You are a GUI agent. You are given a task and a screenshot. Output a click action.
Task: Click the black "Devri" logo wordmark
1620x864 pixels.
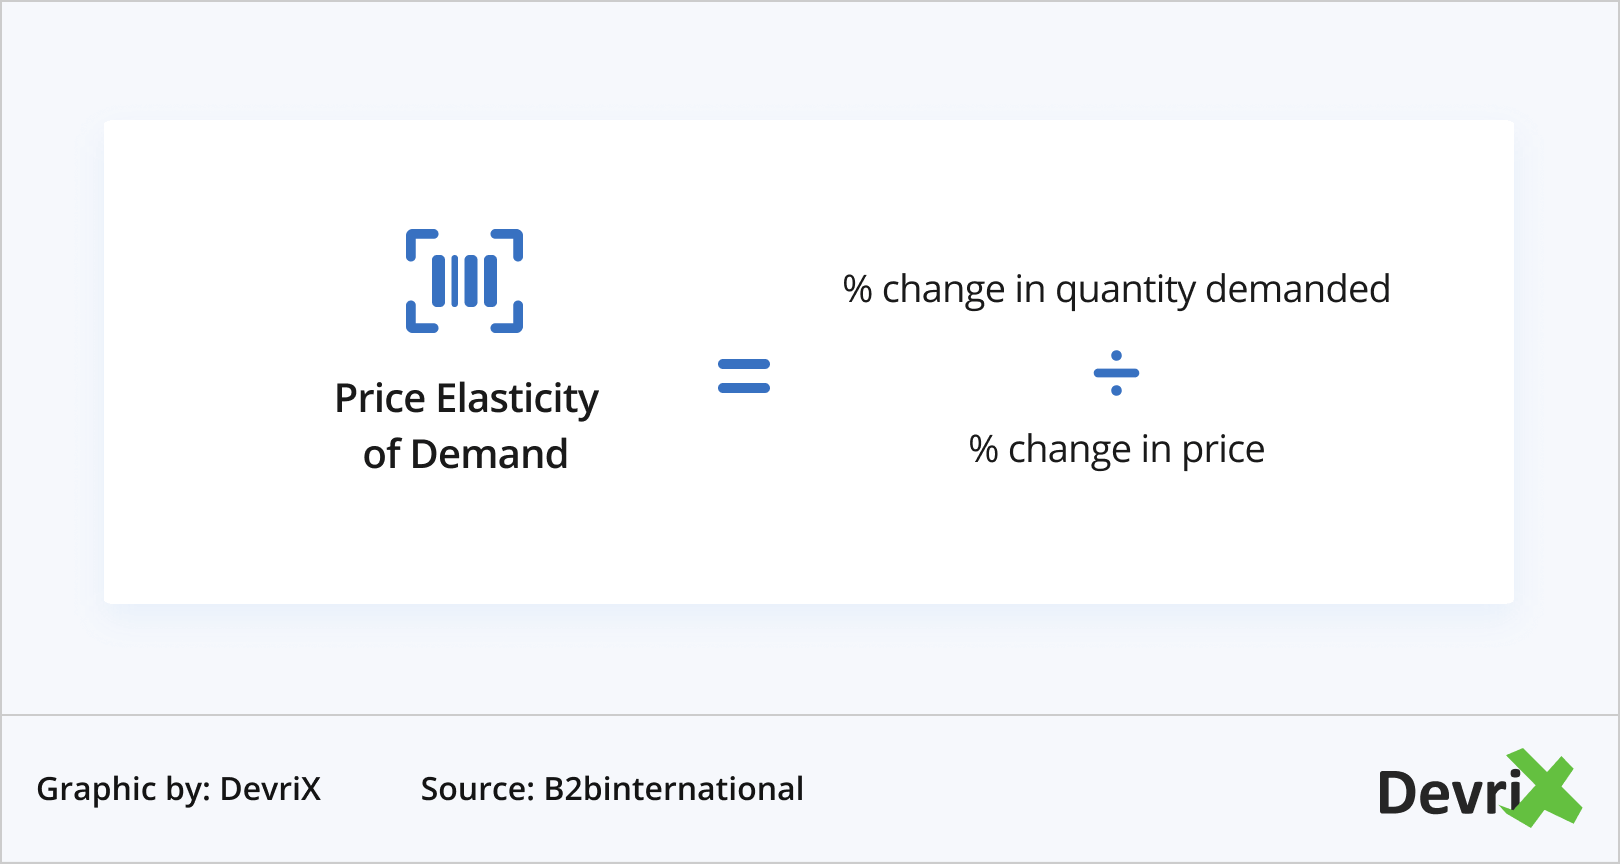[1448, 794]
